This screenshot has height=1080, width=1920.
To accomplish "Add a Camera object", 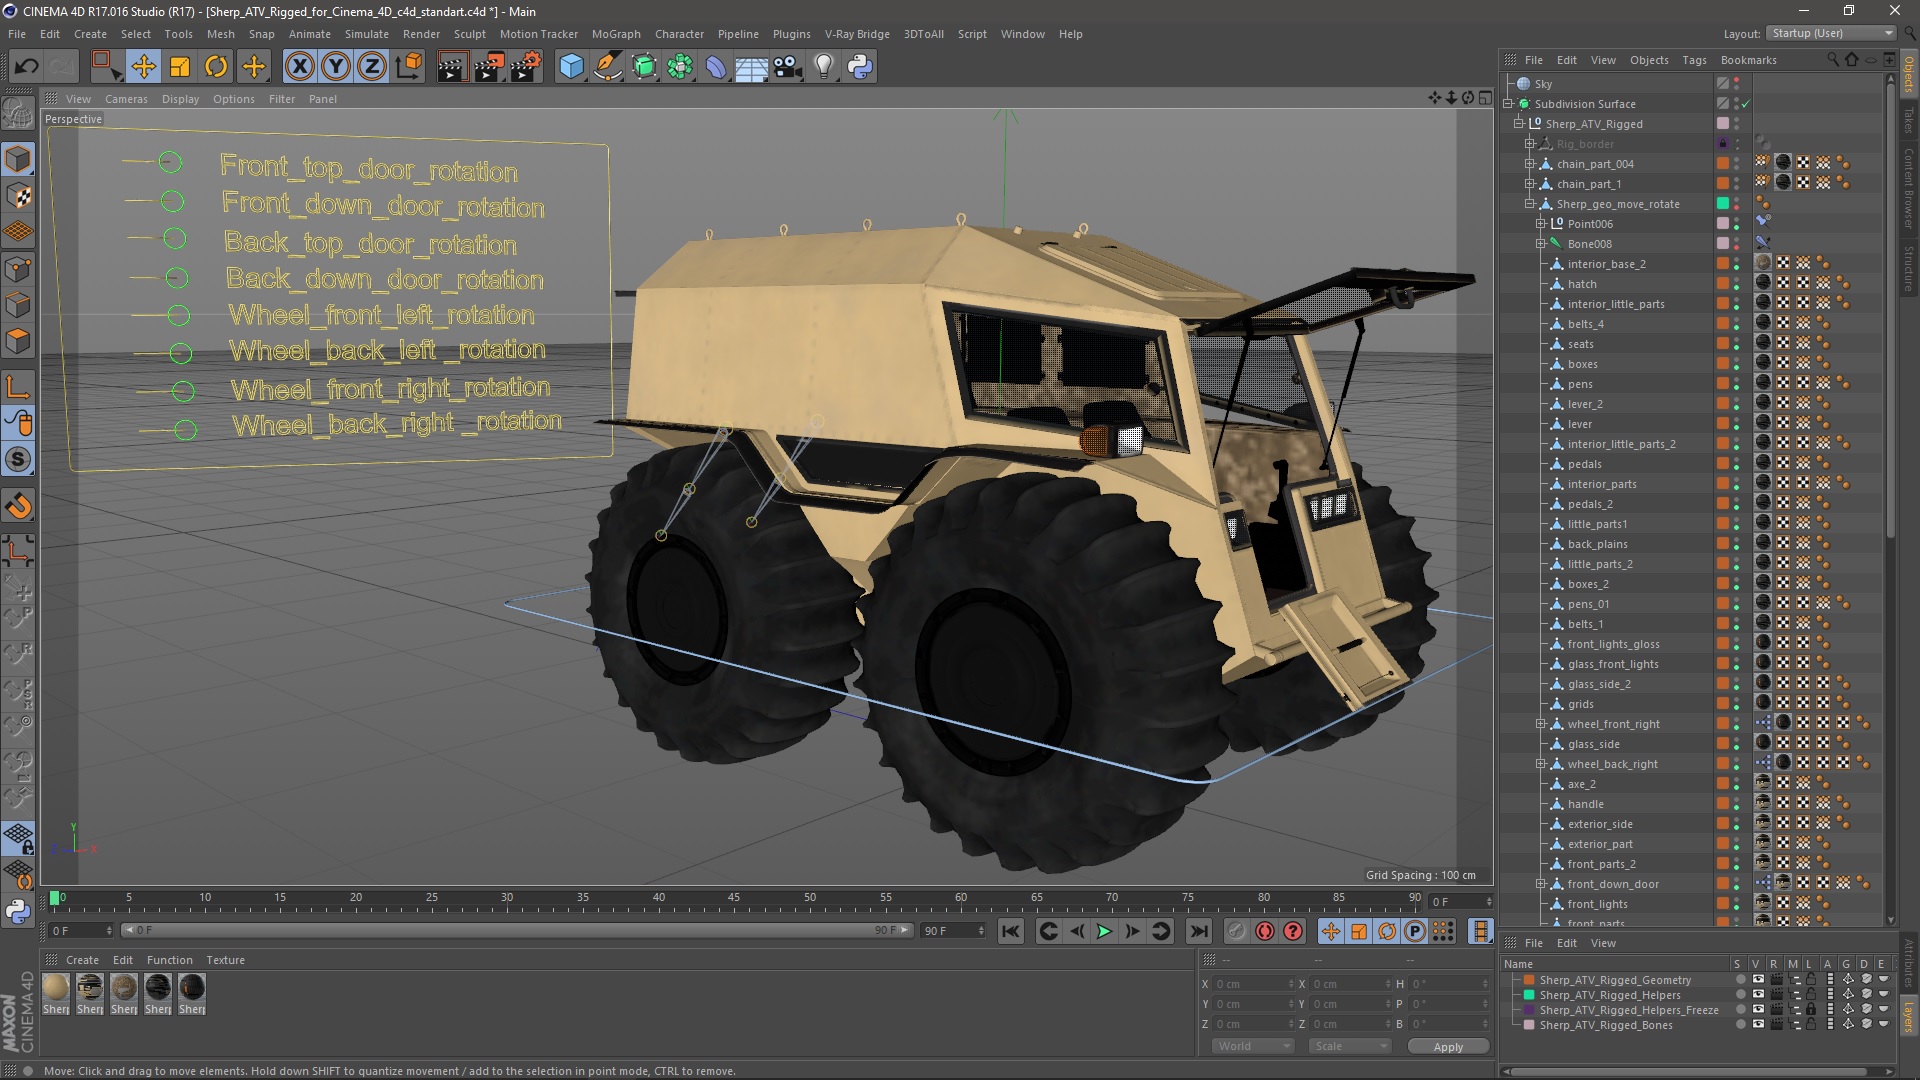I will coord(788,67).
